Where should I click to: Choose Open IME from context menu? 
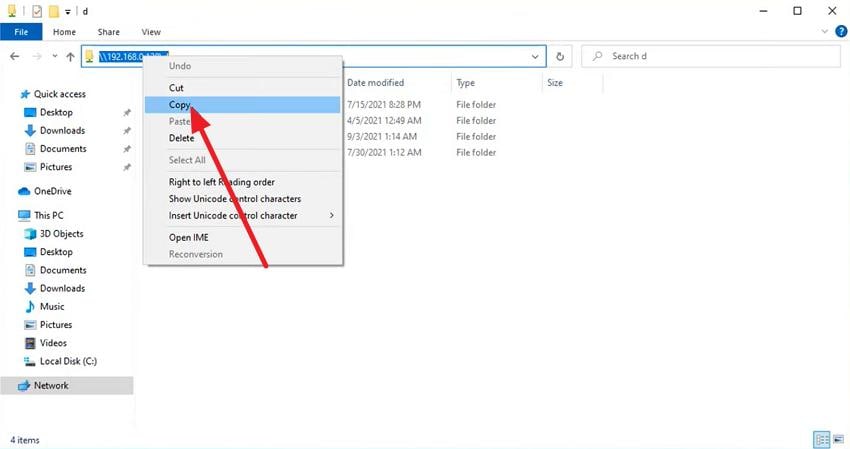point(243,238)
